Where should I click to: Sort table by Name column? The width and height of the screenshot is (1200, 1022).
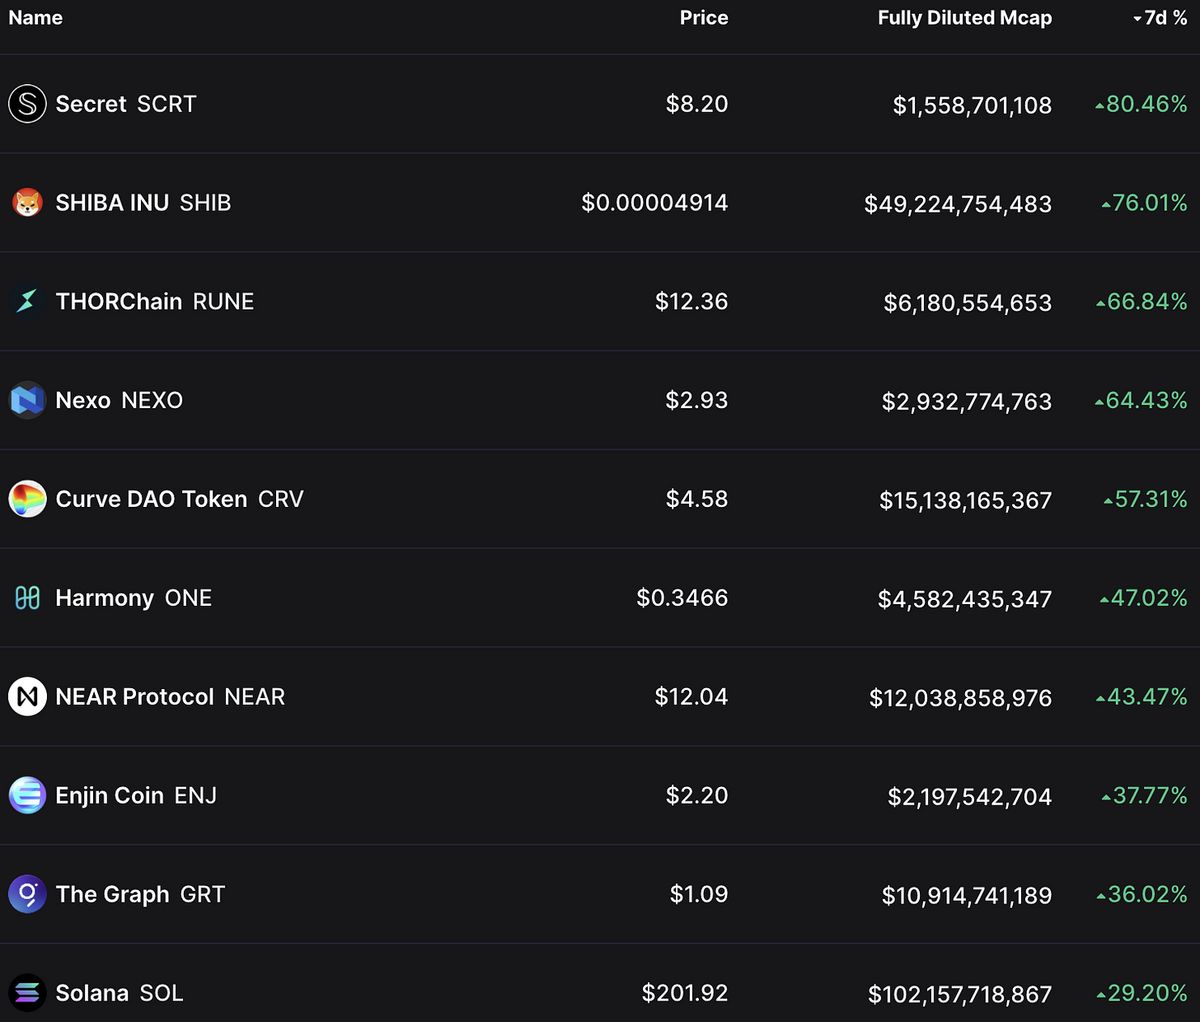coord(35,18)
